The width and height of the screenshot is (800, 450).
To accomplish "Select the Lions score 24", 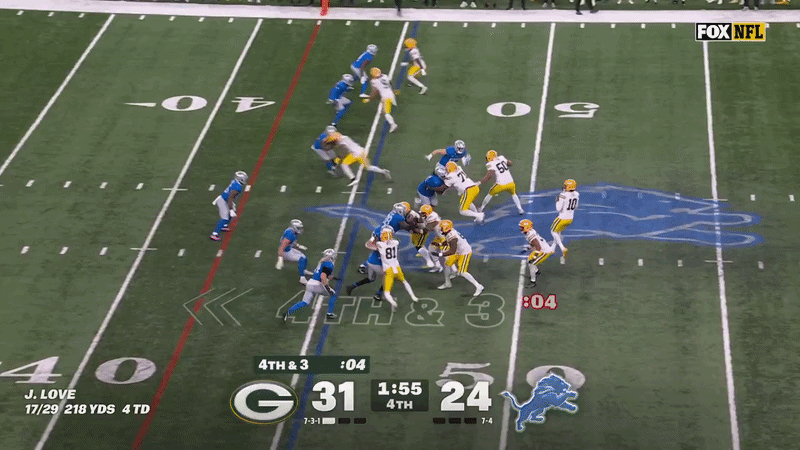I will (466, 396).
